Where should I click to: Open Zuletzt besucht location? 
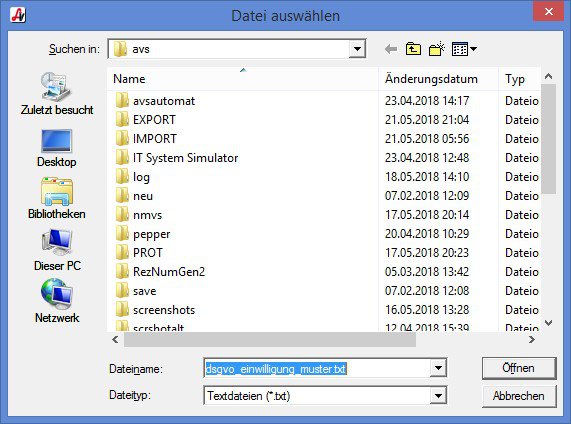[x=57, y=93]
